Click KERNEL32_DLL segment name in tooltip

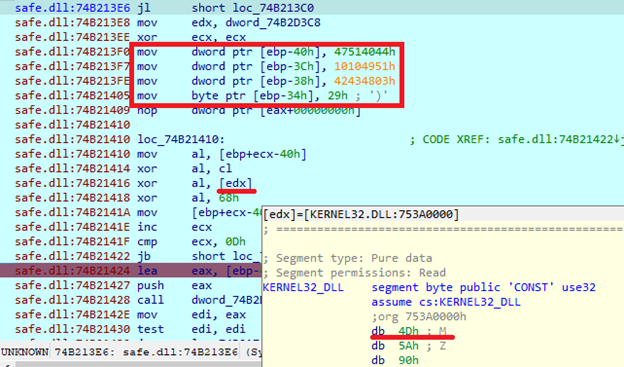click(303, 287)
